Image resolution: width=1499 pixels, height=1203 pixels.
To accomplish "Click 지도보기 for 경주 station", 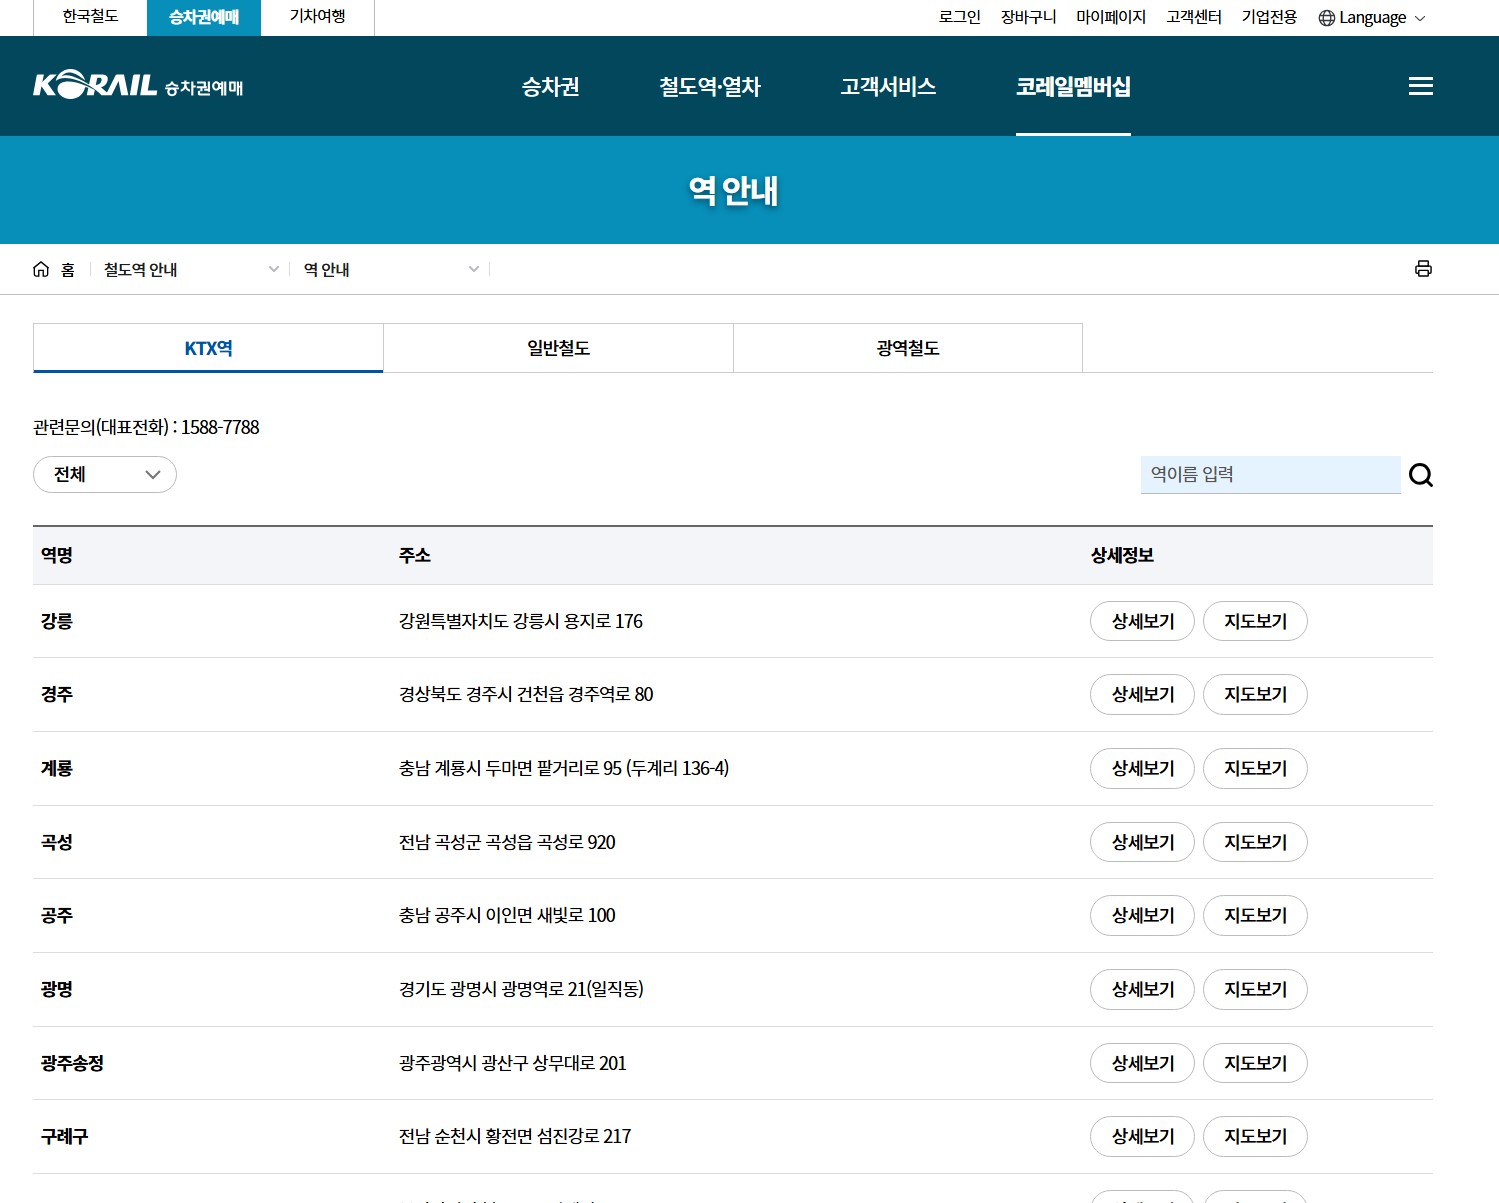I will tap(1255, 694).
